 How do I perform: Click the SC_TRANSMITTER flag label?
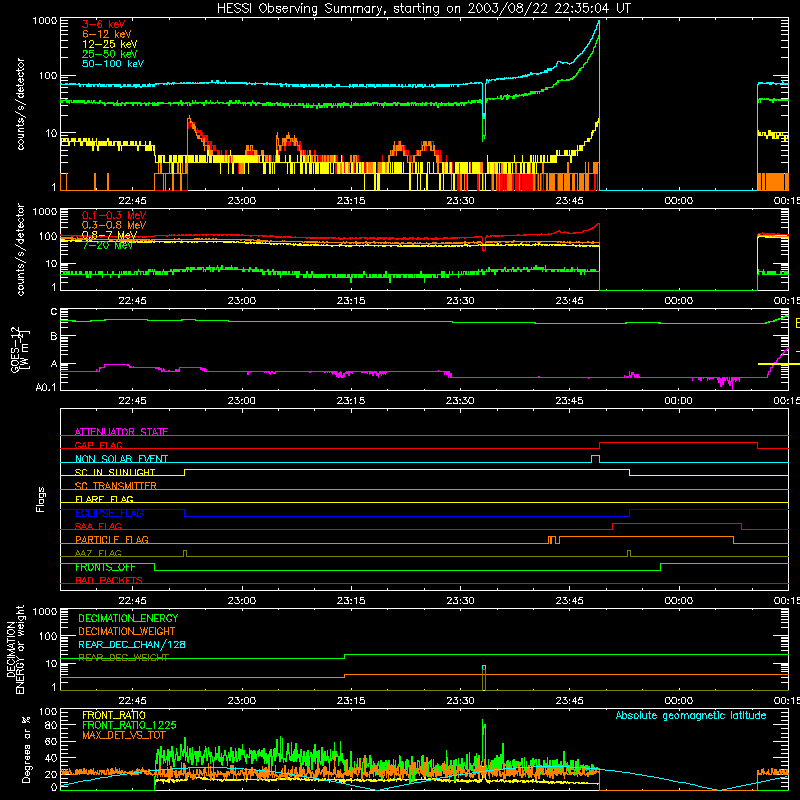point(116,486)
